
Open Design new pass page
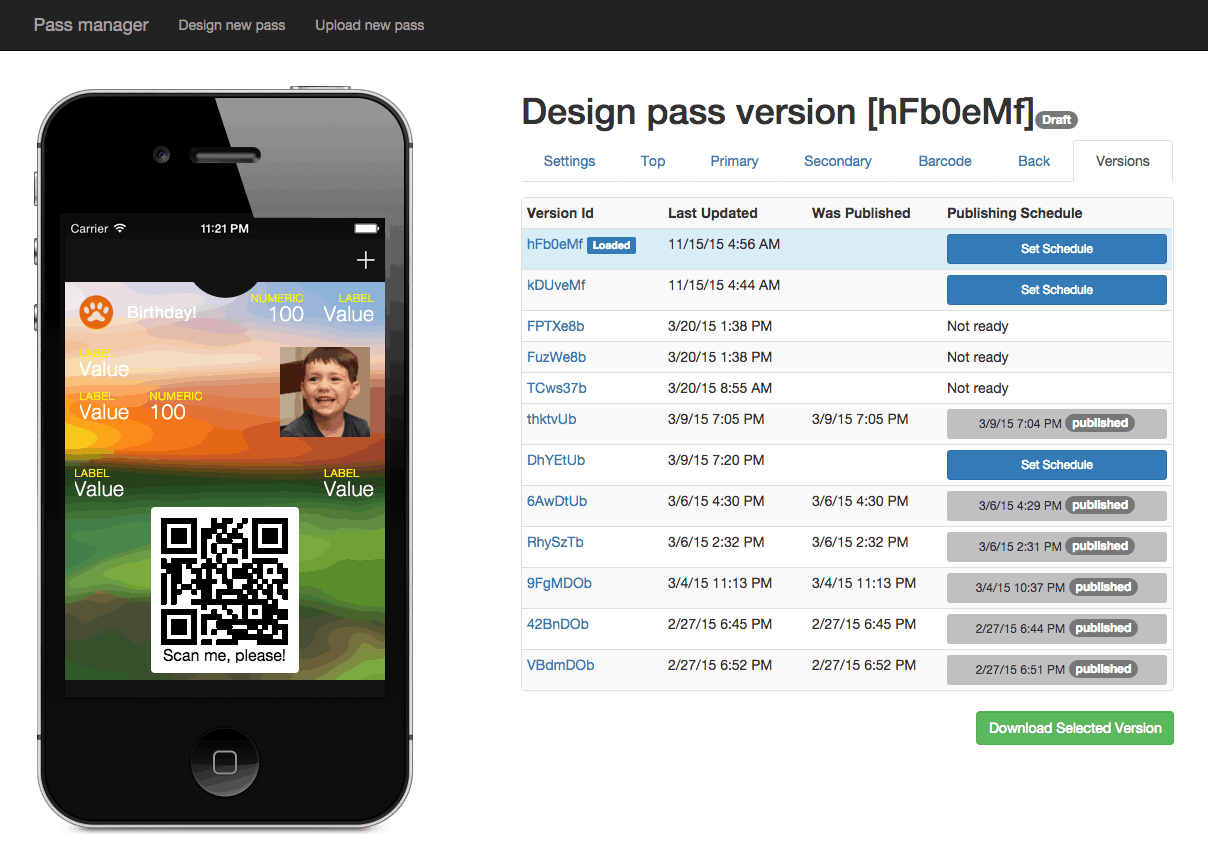(232, 25)
